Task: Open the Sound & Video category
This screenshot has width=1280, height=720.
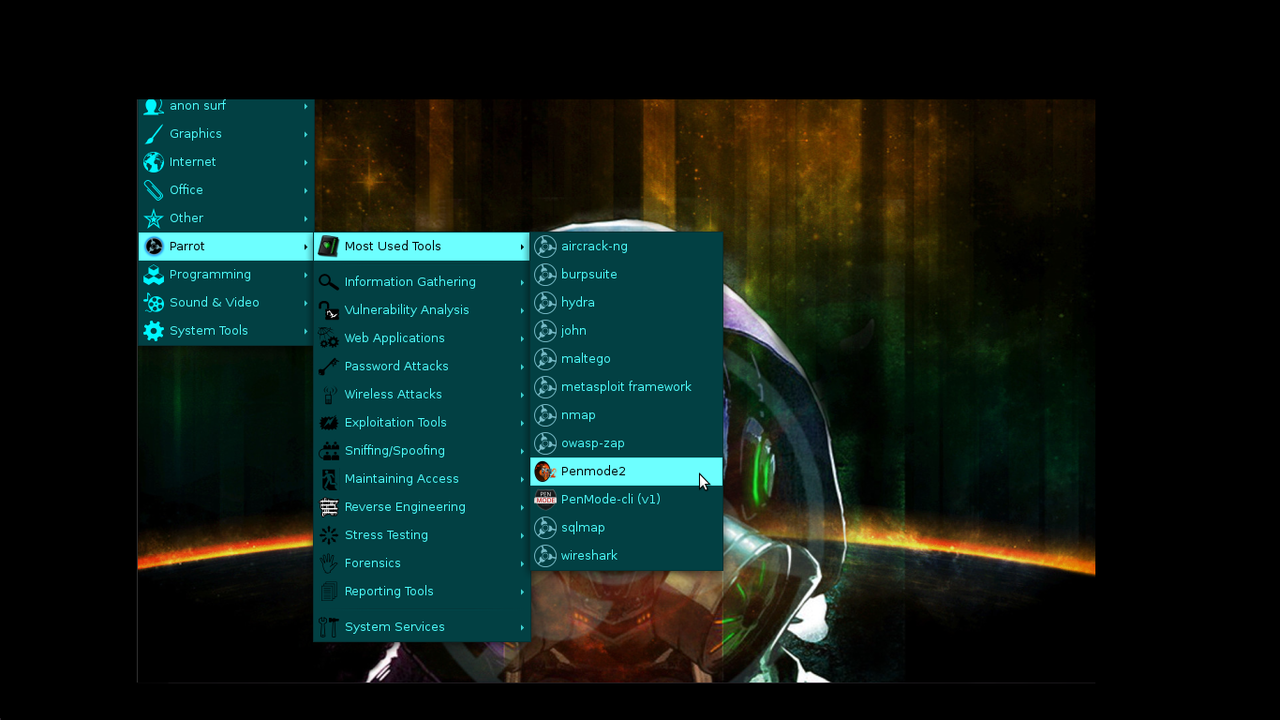Action: (x=226, y=302)
